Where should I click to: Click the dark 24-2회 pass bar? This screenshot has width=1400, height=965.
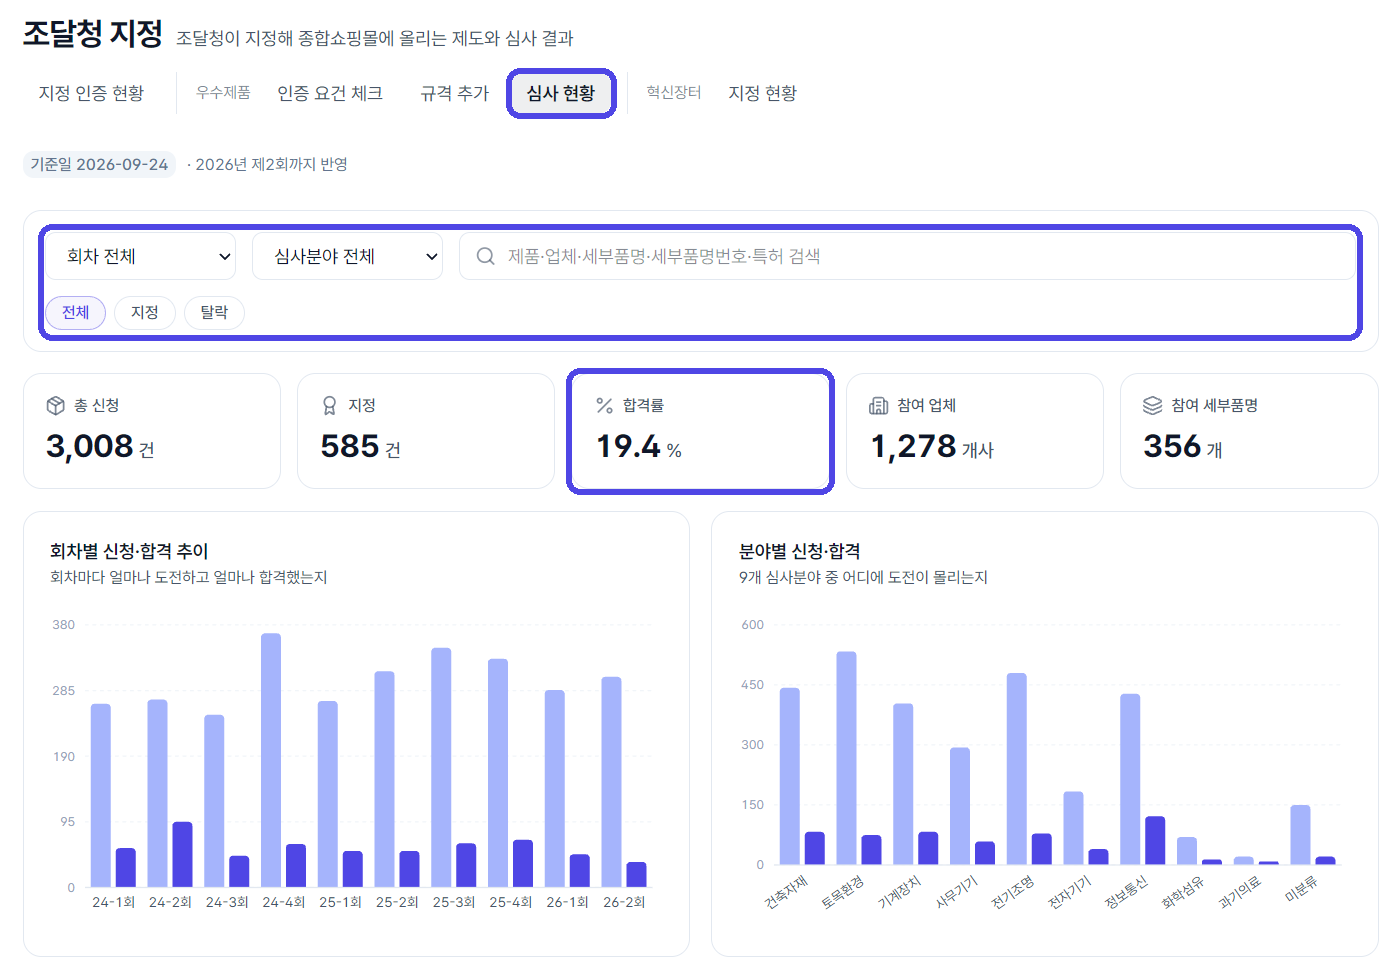click(182, 854)
